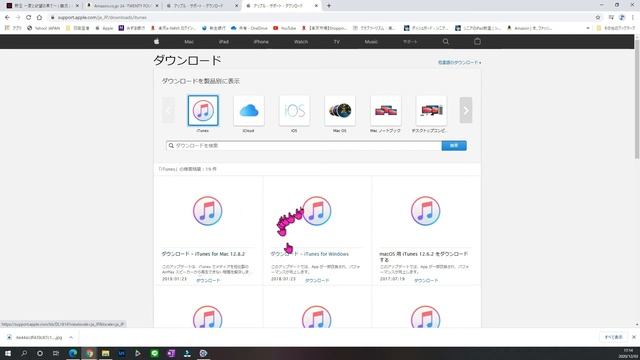Open the Windows Start menu

pyautogui.click(x=8, y=353)
